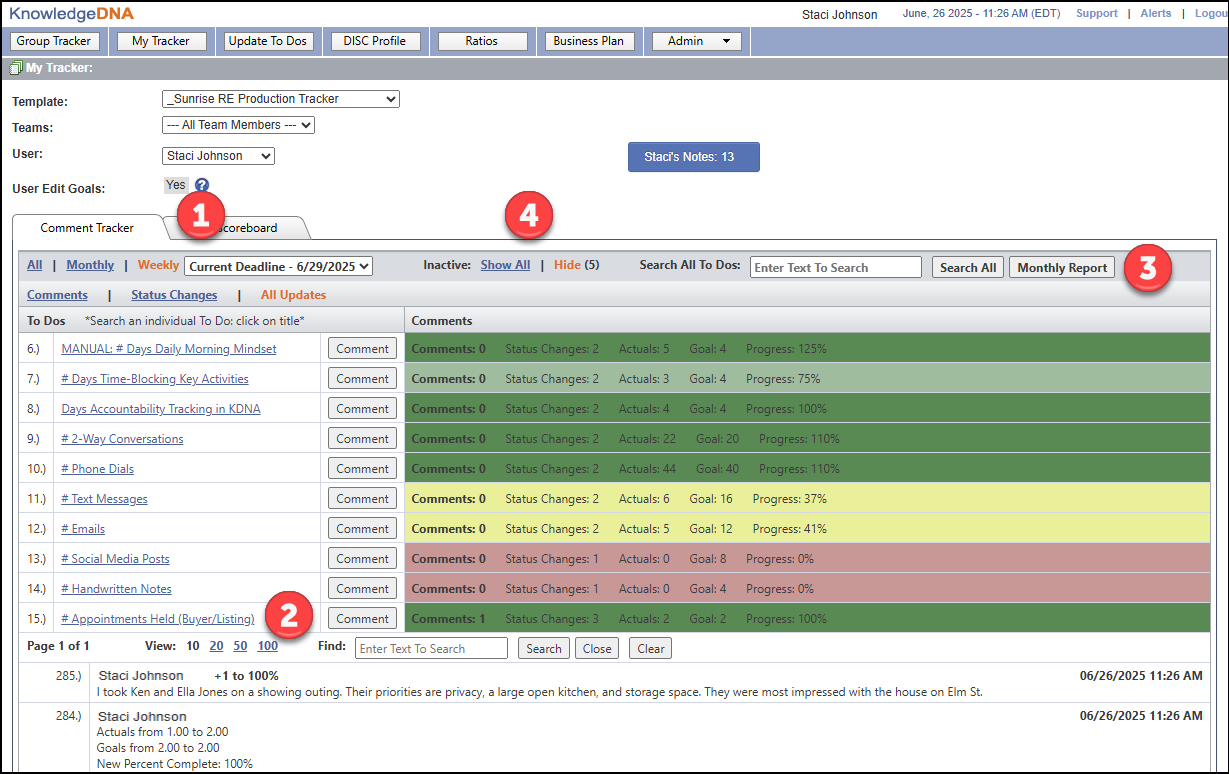Open the # Phone Dials To Do link
1229x774 pixels.
tap(97, 469)
